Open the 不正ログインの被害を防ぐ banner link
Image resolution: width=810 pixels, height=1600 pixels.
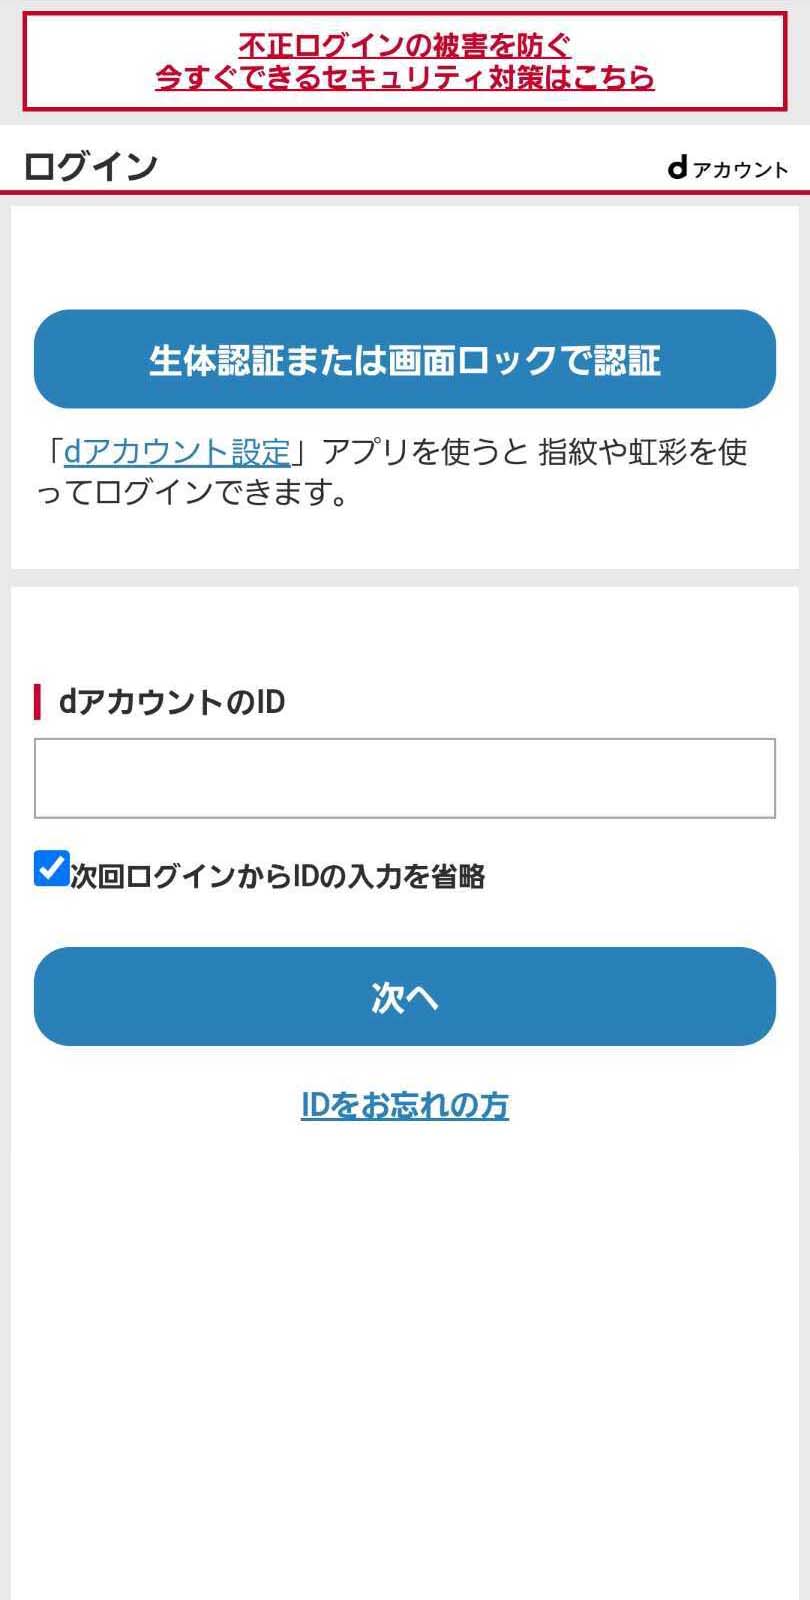pos(404,45)
